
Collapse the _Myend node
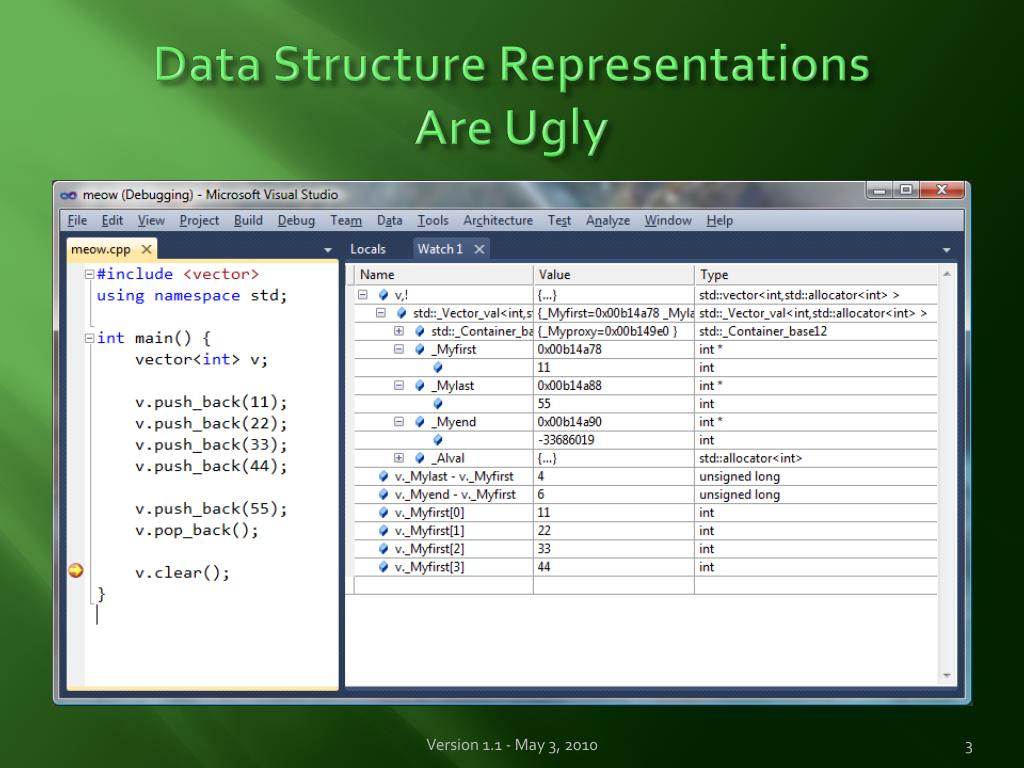(399, 422)
